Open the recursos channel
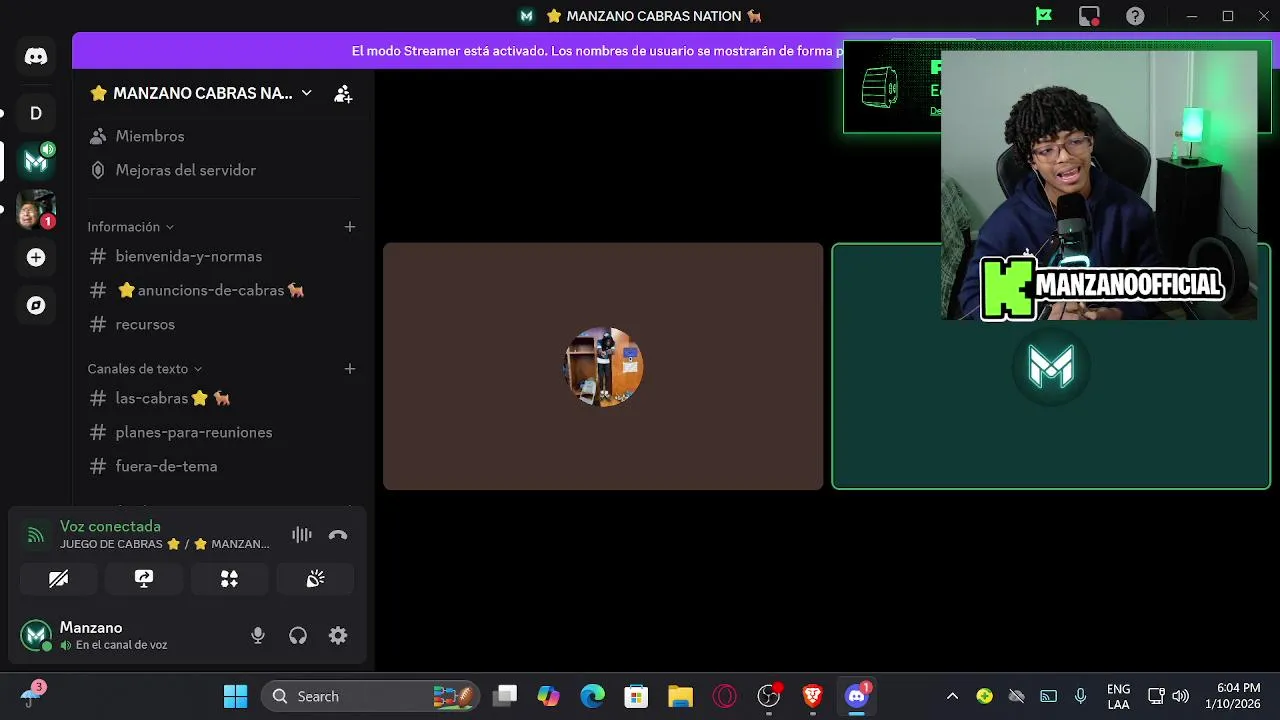 coord(222,324)
